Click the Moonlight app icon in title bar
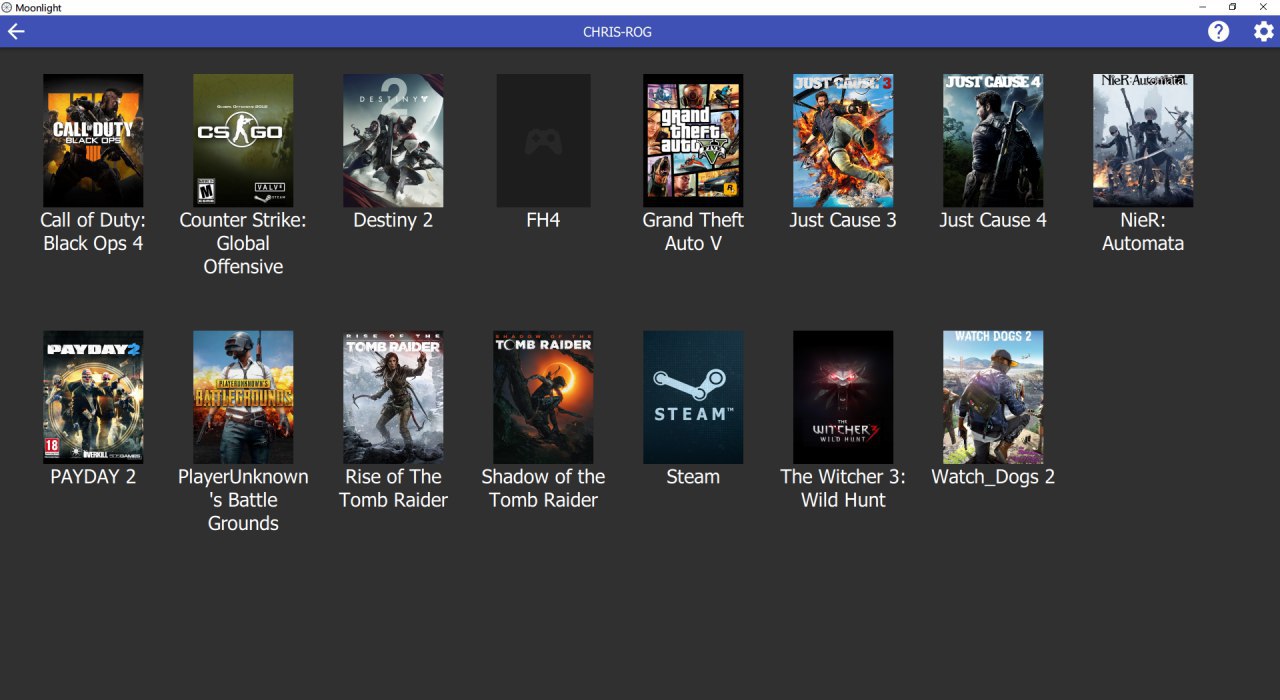The image size is (1280, 700). click(x=7, y=7)
